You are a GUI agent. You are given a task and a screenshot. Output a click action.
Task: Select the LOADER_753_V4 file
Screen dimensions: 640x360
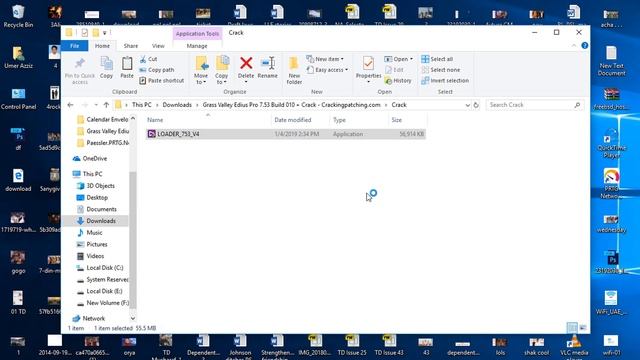(285, 134)
